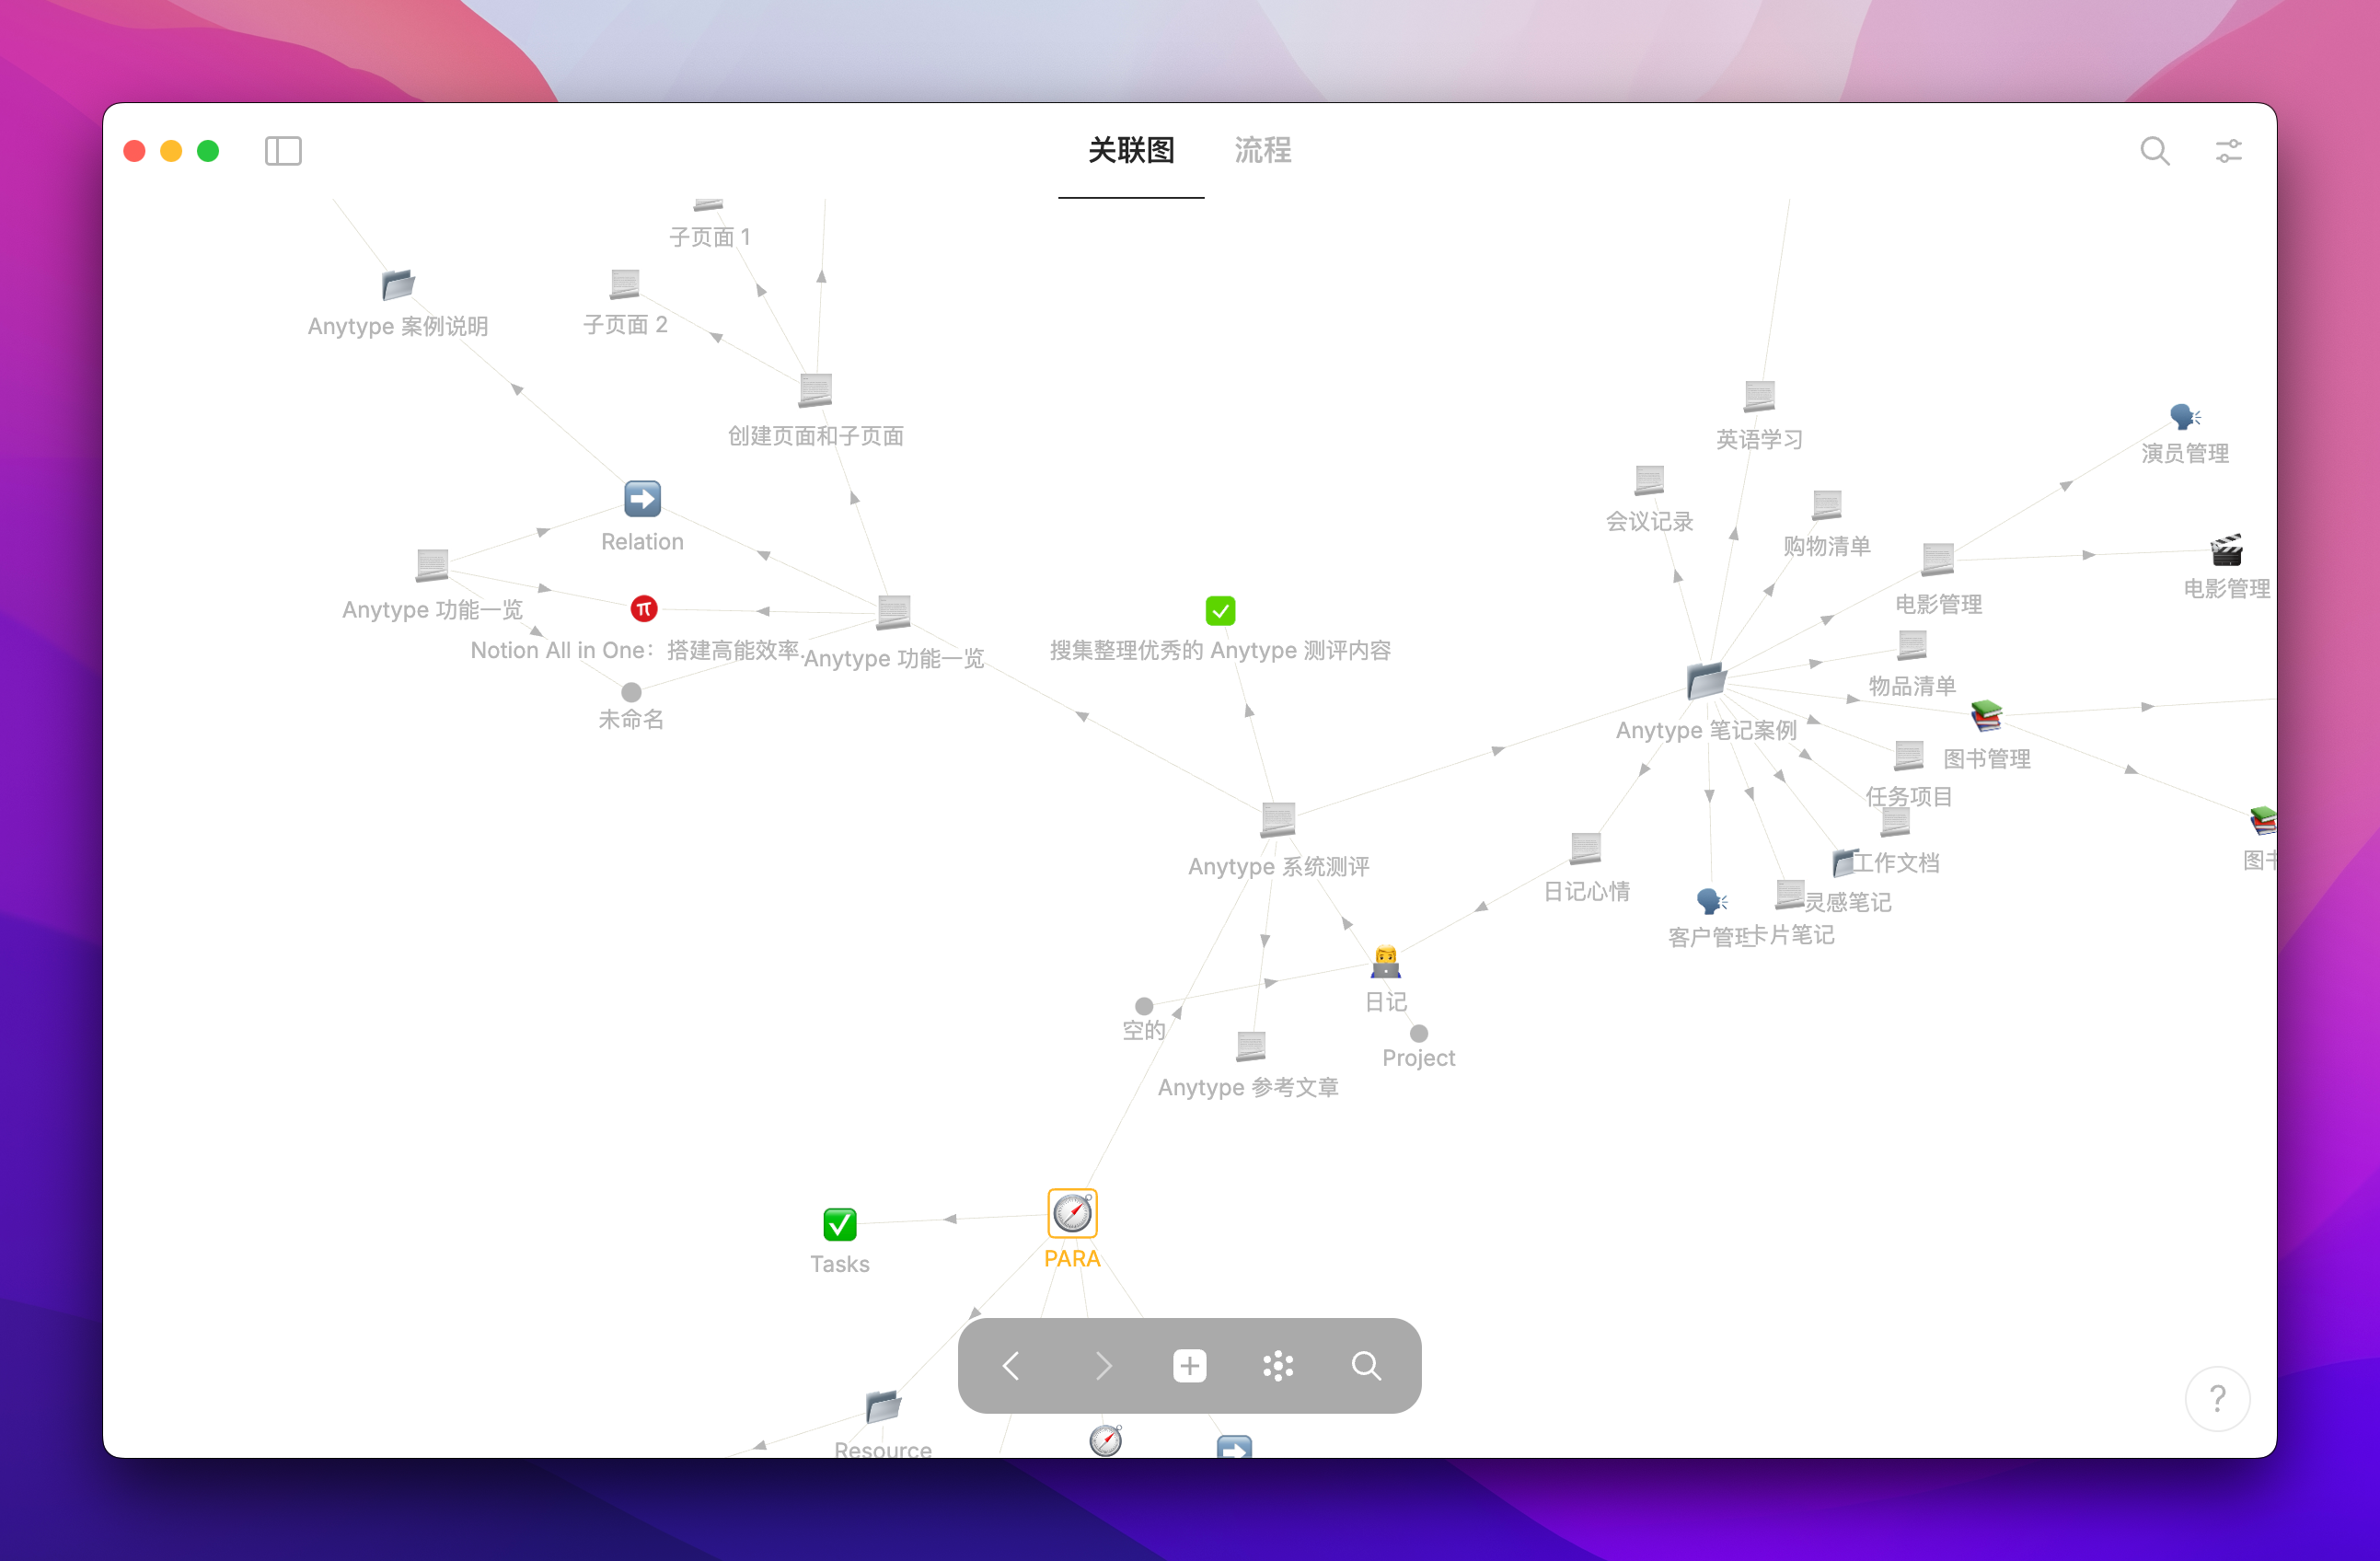This screenshot has width=2380, height=1561.
Task: Open search from bottom toolbar
Action: (x=1366, y=1365)
